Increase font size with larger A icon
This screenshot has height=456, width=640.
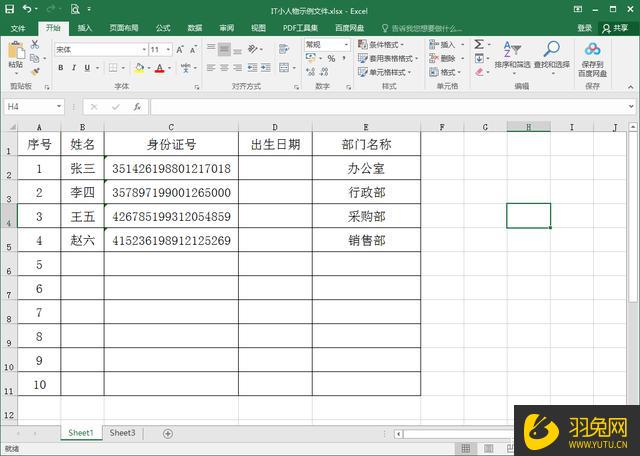(x=180, y=50)
